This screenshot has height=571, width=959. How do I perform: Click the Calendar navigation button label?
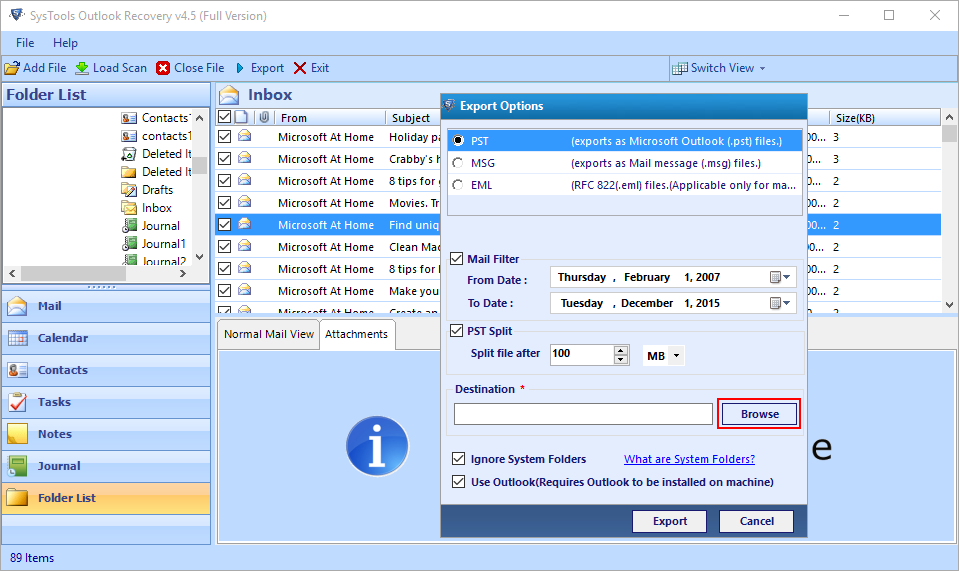pyautogui.click(x=63, y=338)
